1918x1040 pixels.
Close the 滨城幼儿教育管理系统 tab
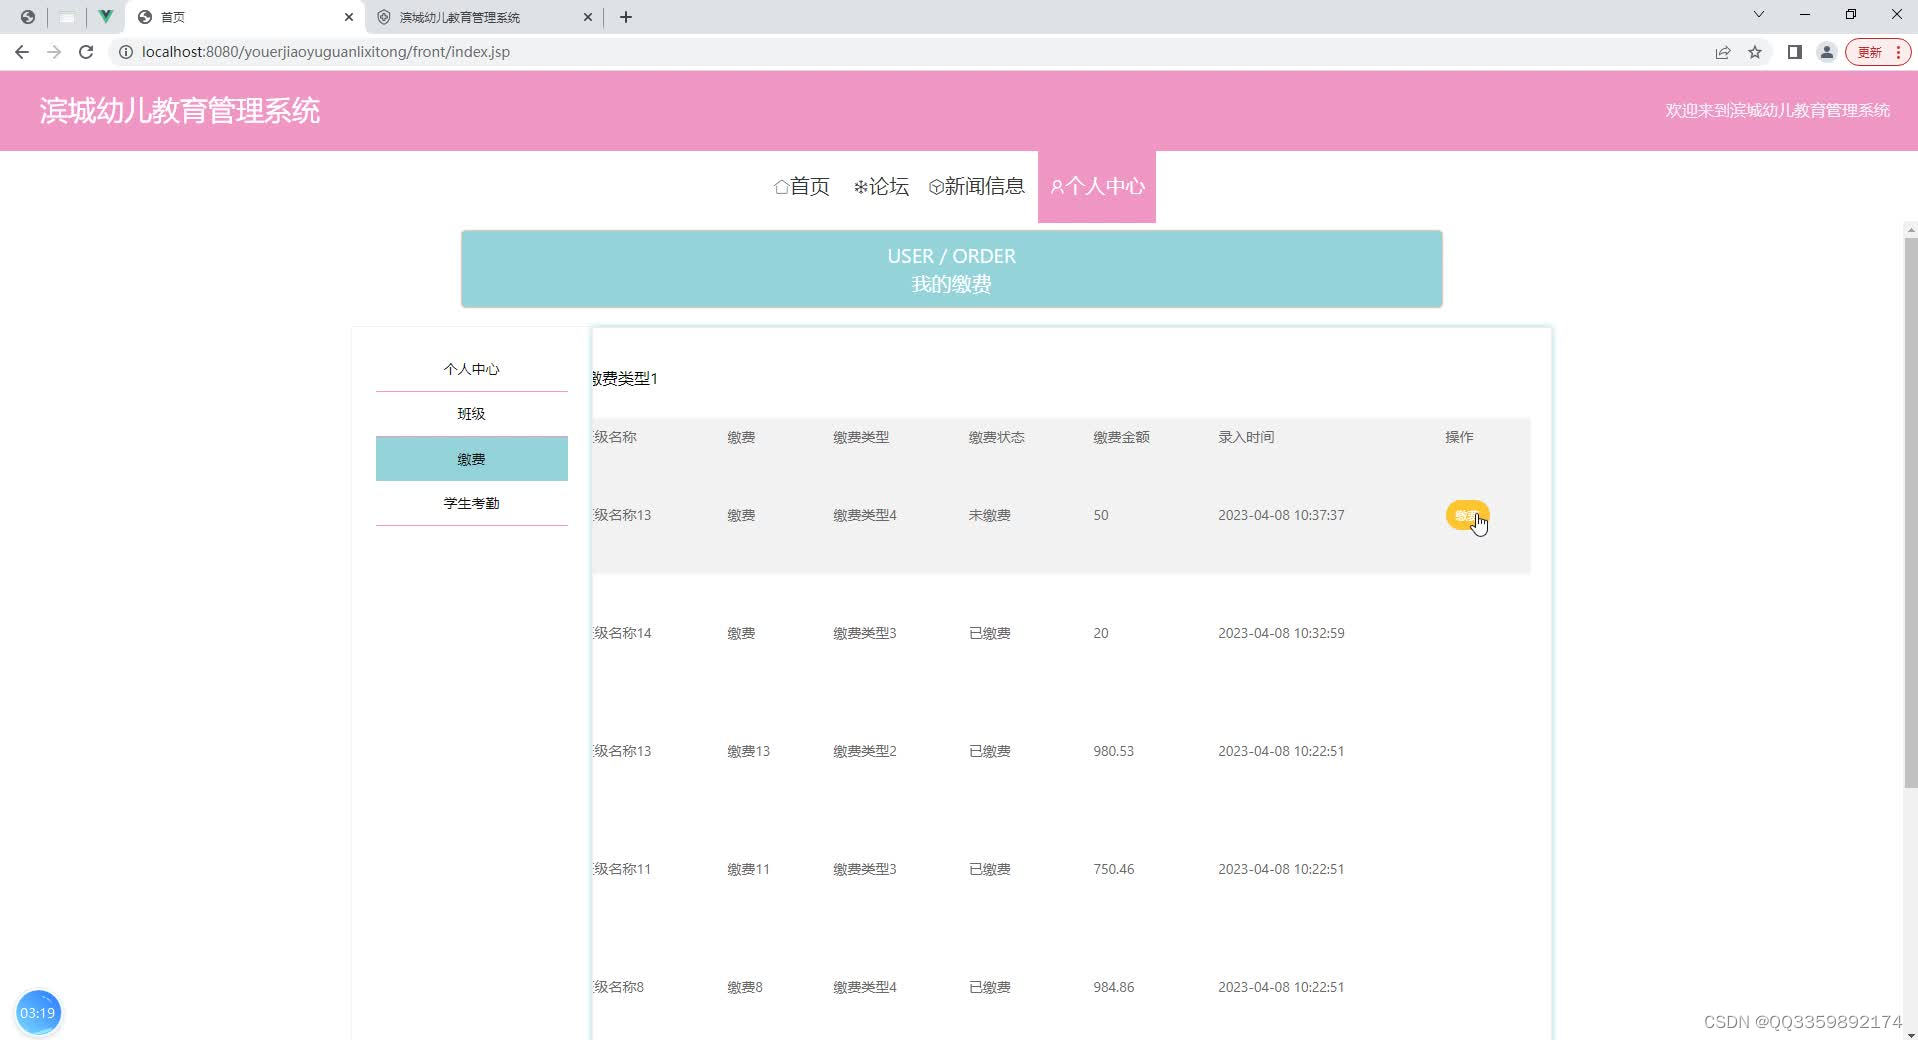(588, 17)
